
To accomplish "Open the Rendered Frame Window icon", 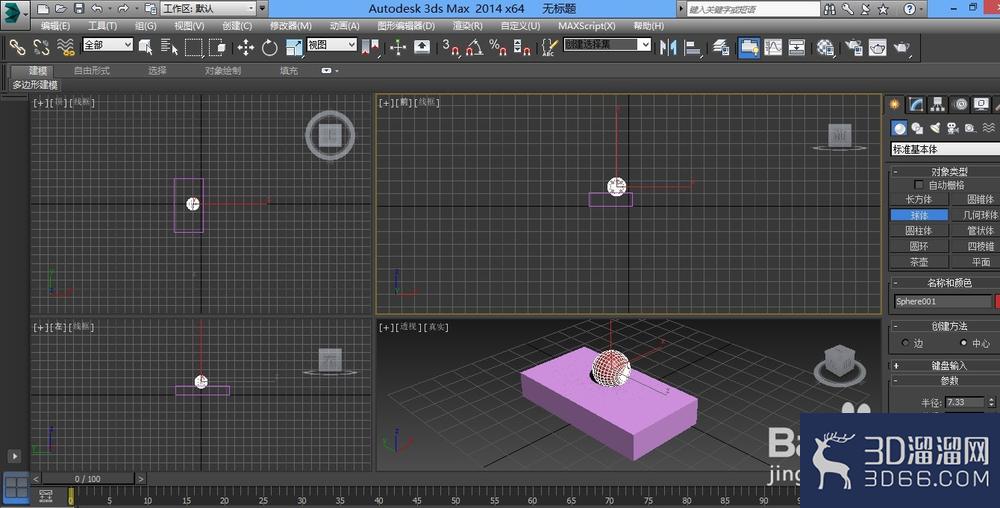I will pos(878,47).
